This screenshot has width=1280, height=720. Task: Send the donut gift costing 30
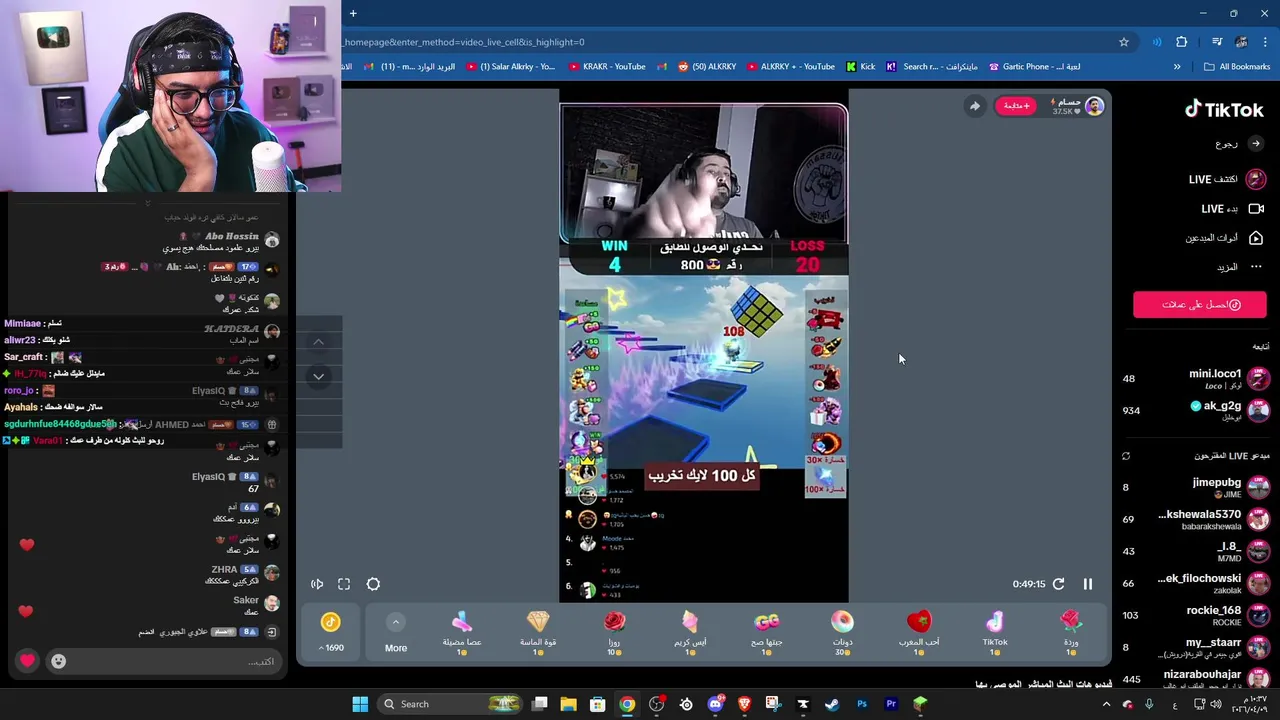[842, 633]
